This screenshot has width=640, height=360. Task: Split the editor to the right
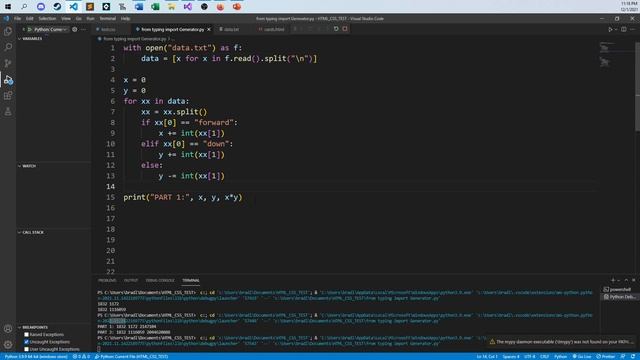[624, 29]
